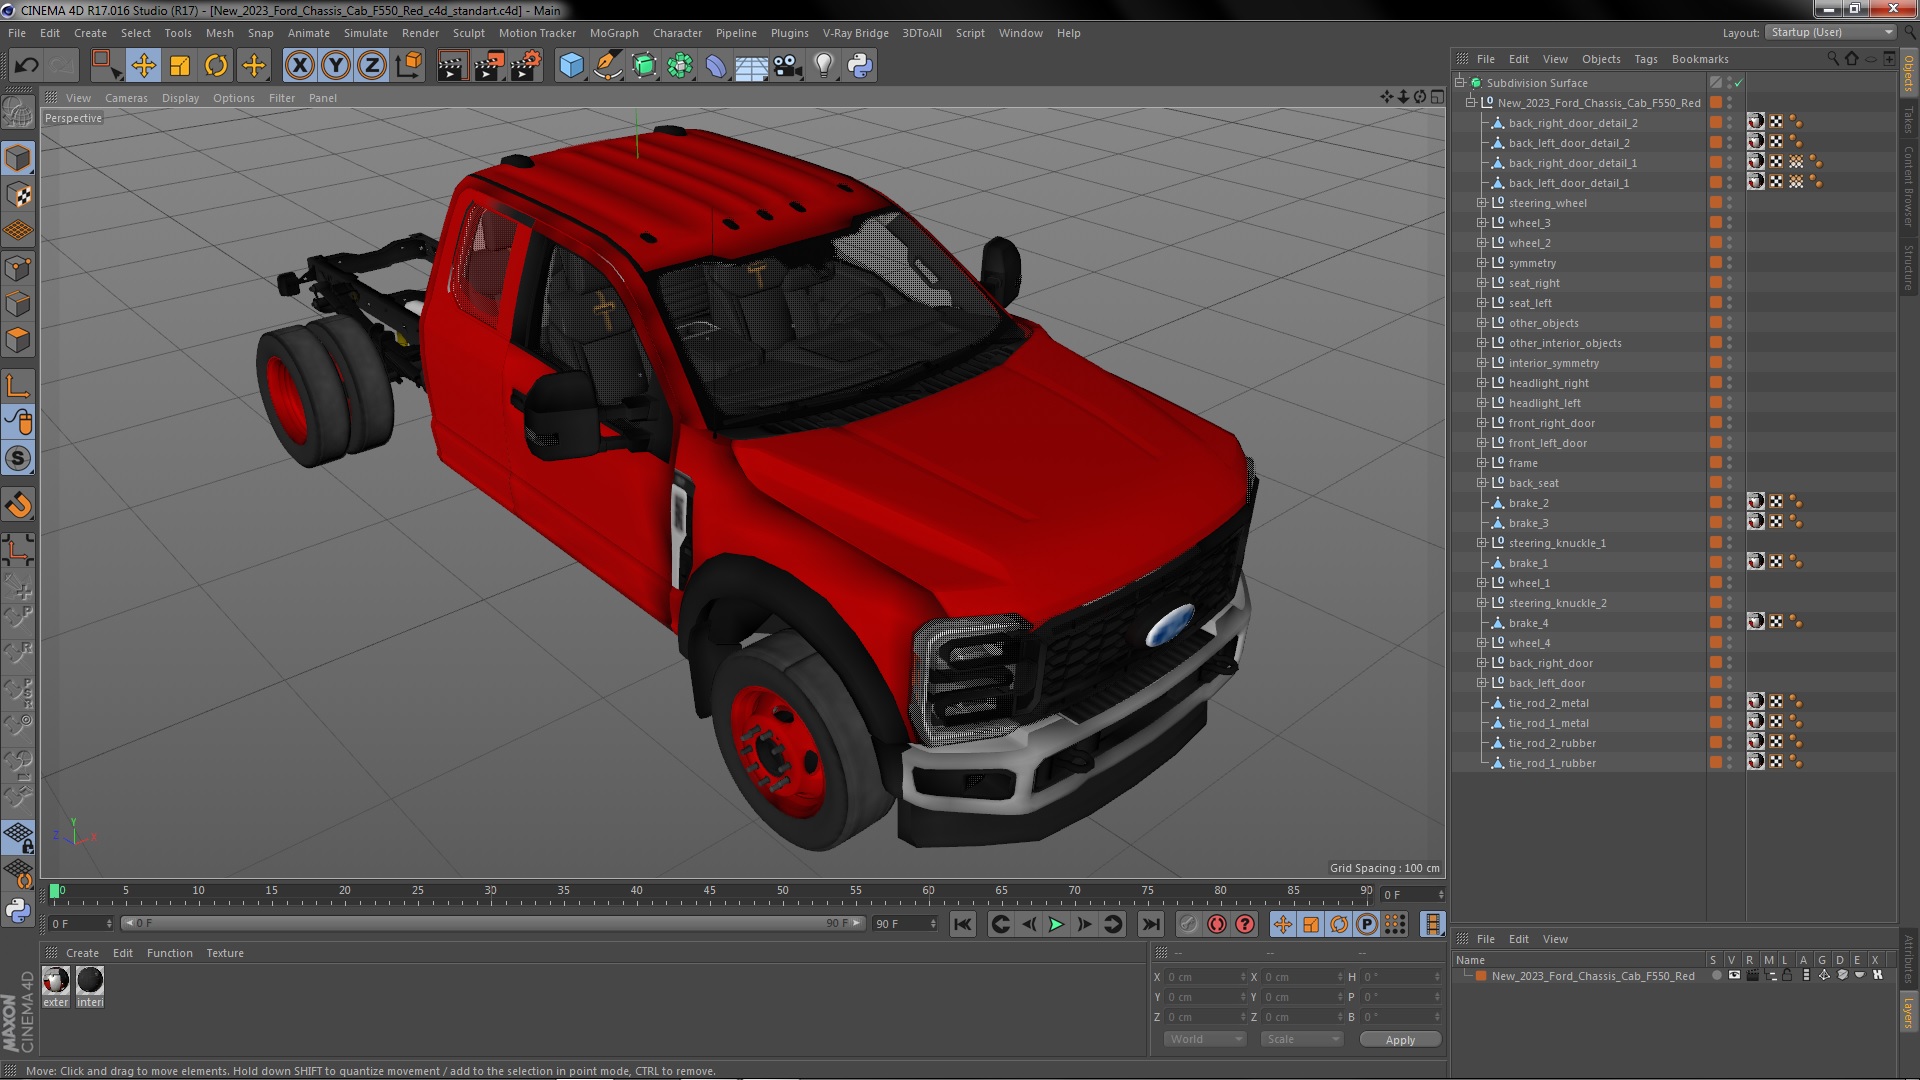Image resolution: width=1920 pixels, height=1080 pixels.
Task: Expand the steering_wheel object
Action: 1482,203
